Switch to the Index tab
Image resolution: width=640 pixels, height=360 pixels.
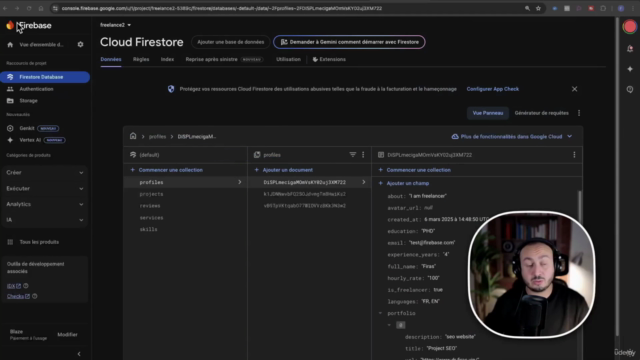pos(167,60)
